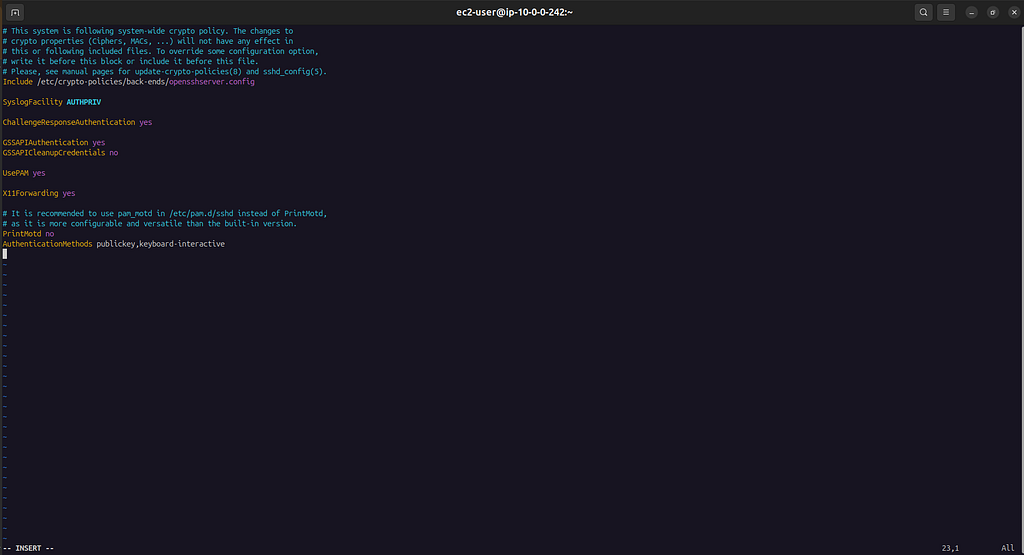Click comment line starting '# this or following'
Screen dimensions: 1024x555
coord(161,51)
